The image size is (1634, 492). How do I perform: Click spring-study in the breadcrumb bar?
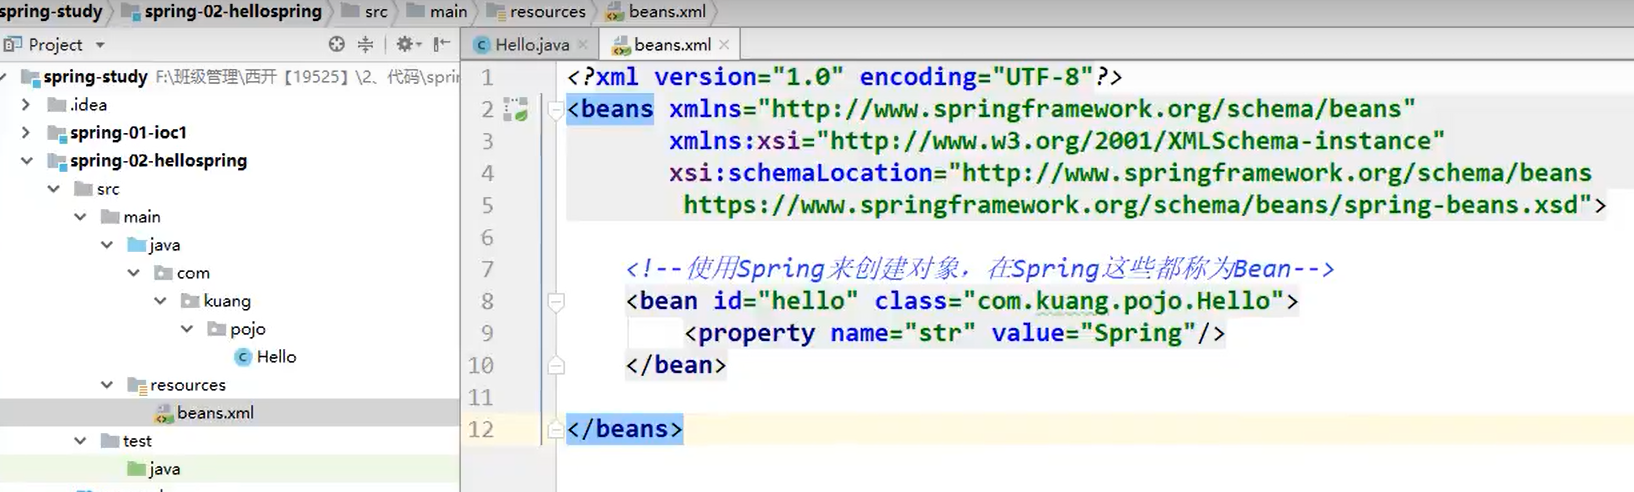click(51, 12)
